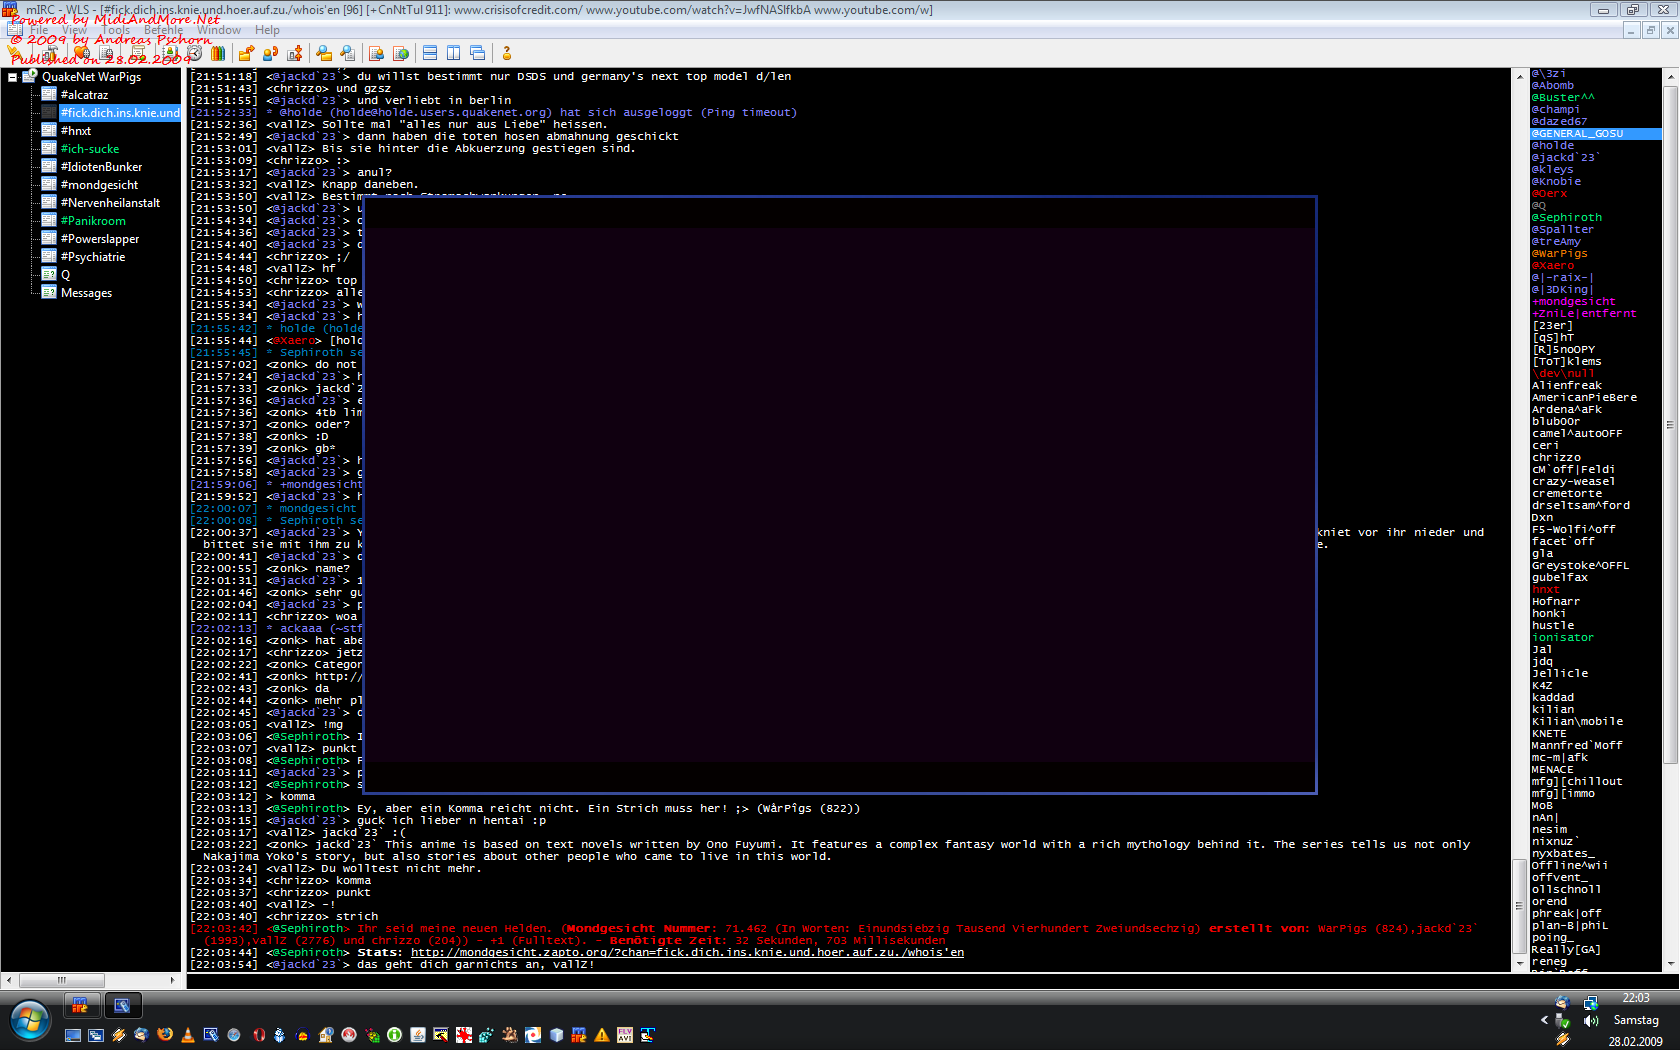Click the Cascade windows toolbar icon
This screenshot has width=1680, height=1050.
(x=478, y=53)
